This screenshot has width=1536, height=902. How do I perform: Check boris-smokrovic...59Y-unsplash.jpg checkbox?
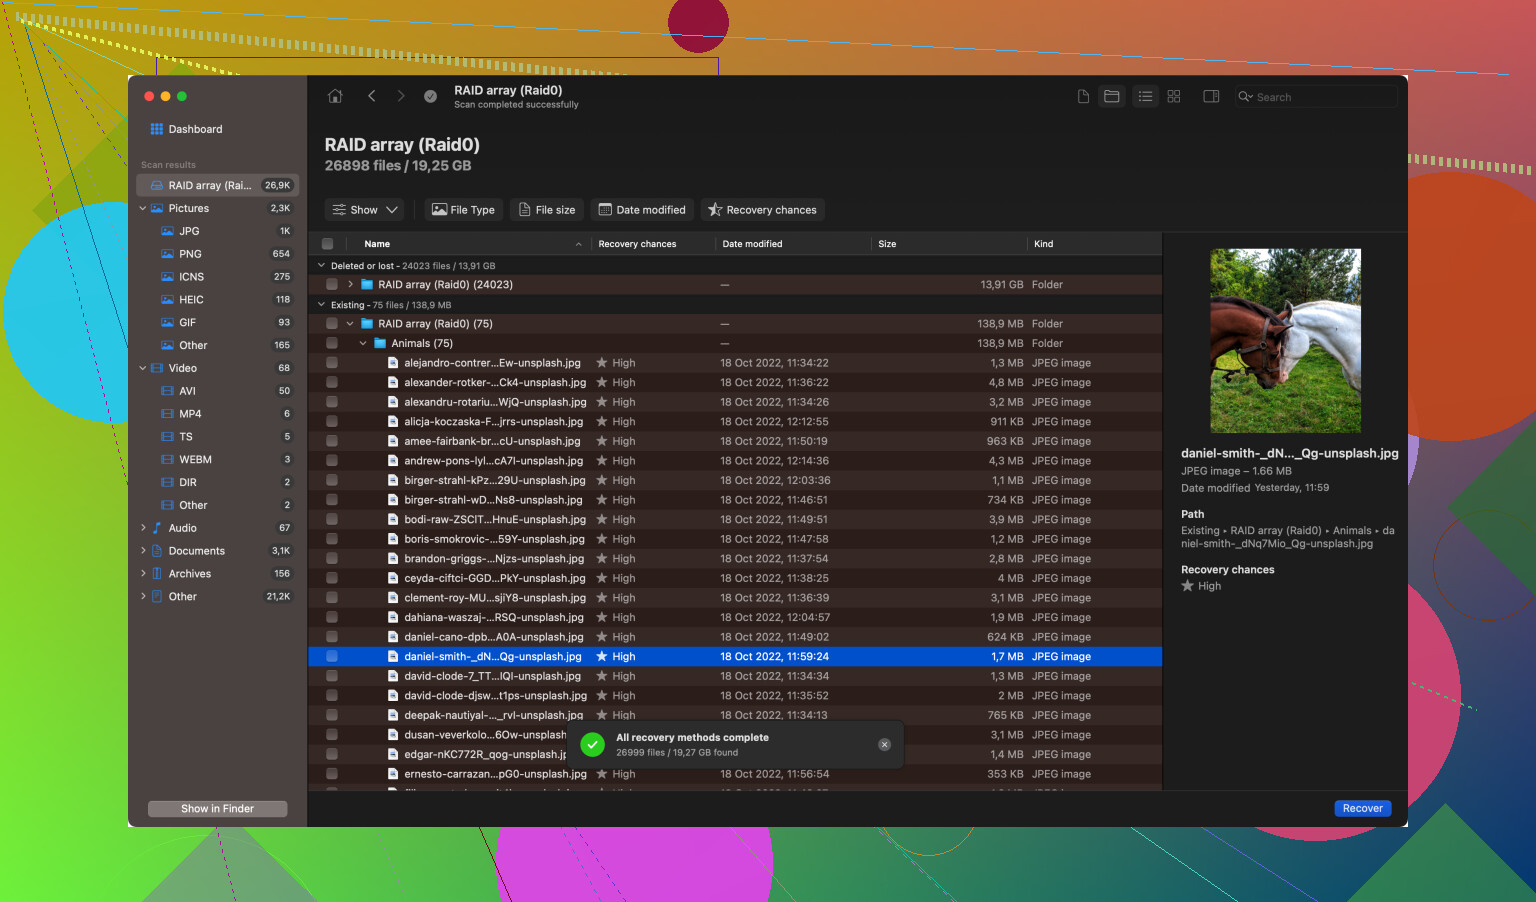pos(331,539)
